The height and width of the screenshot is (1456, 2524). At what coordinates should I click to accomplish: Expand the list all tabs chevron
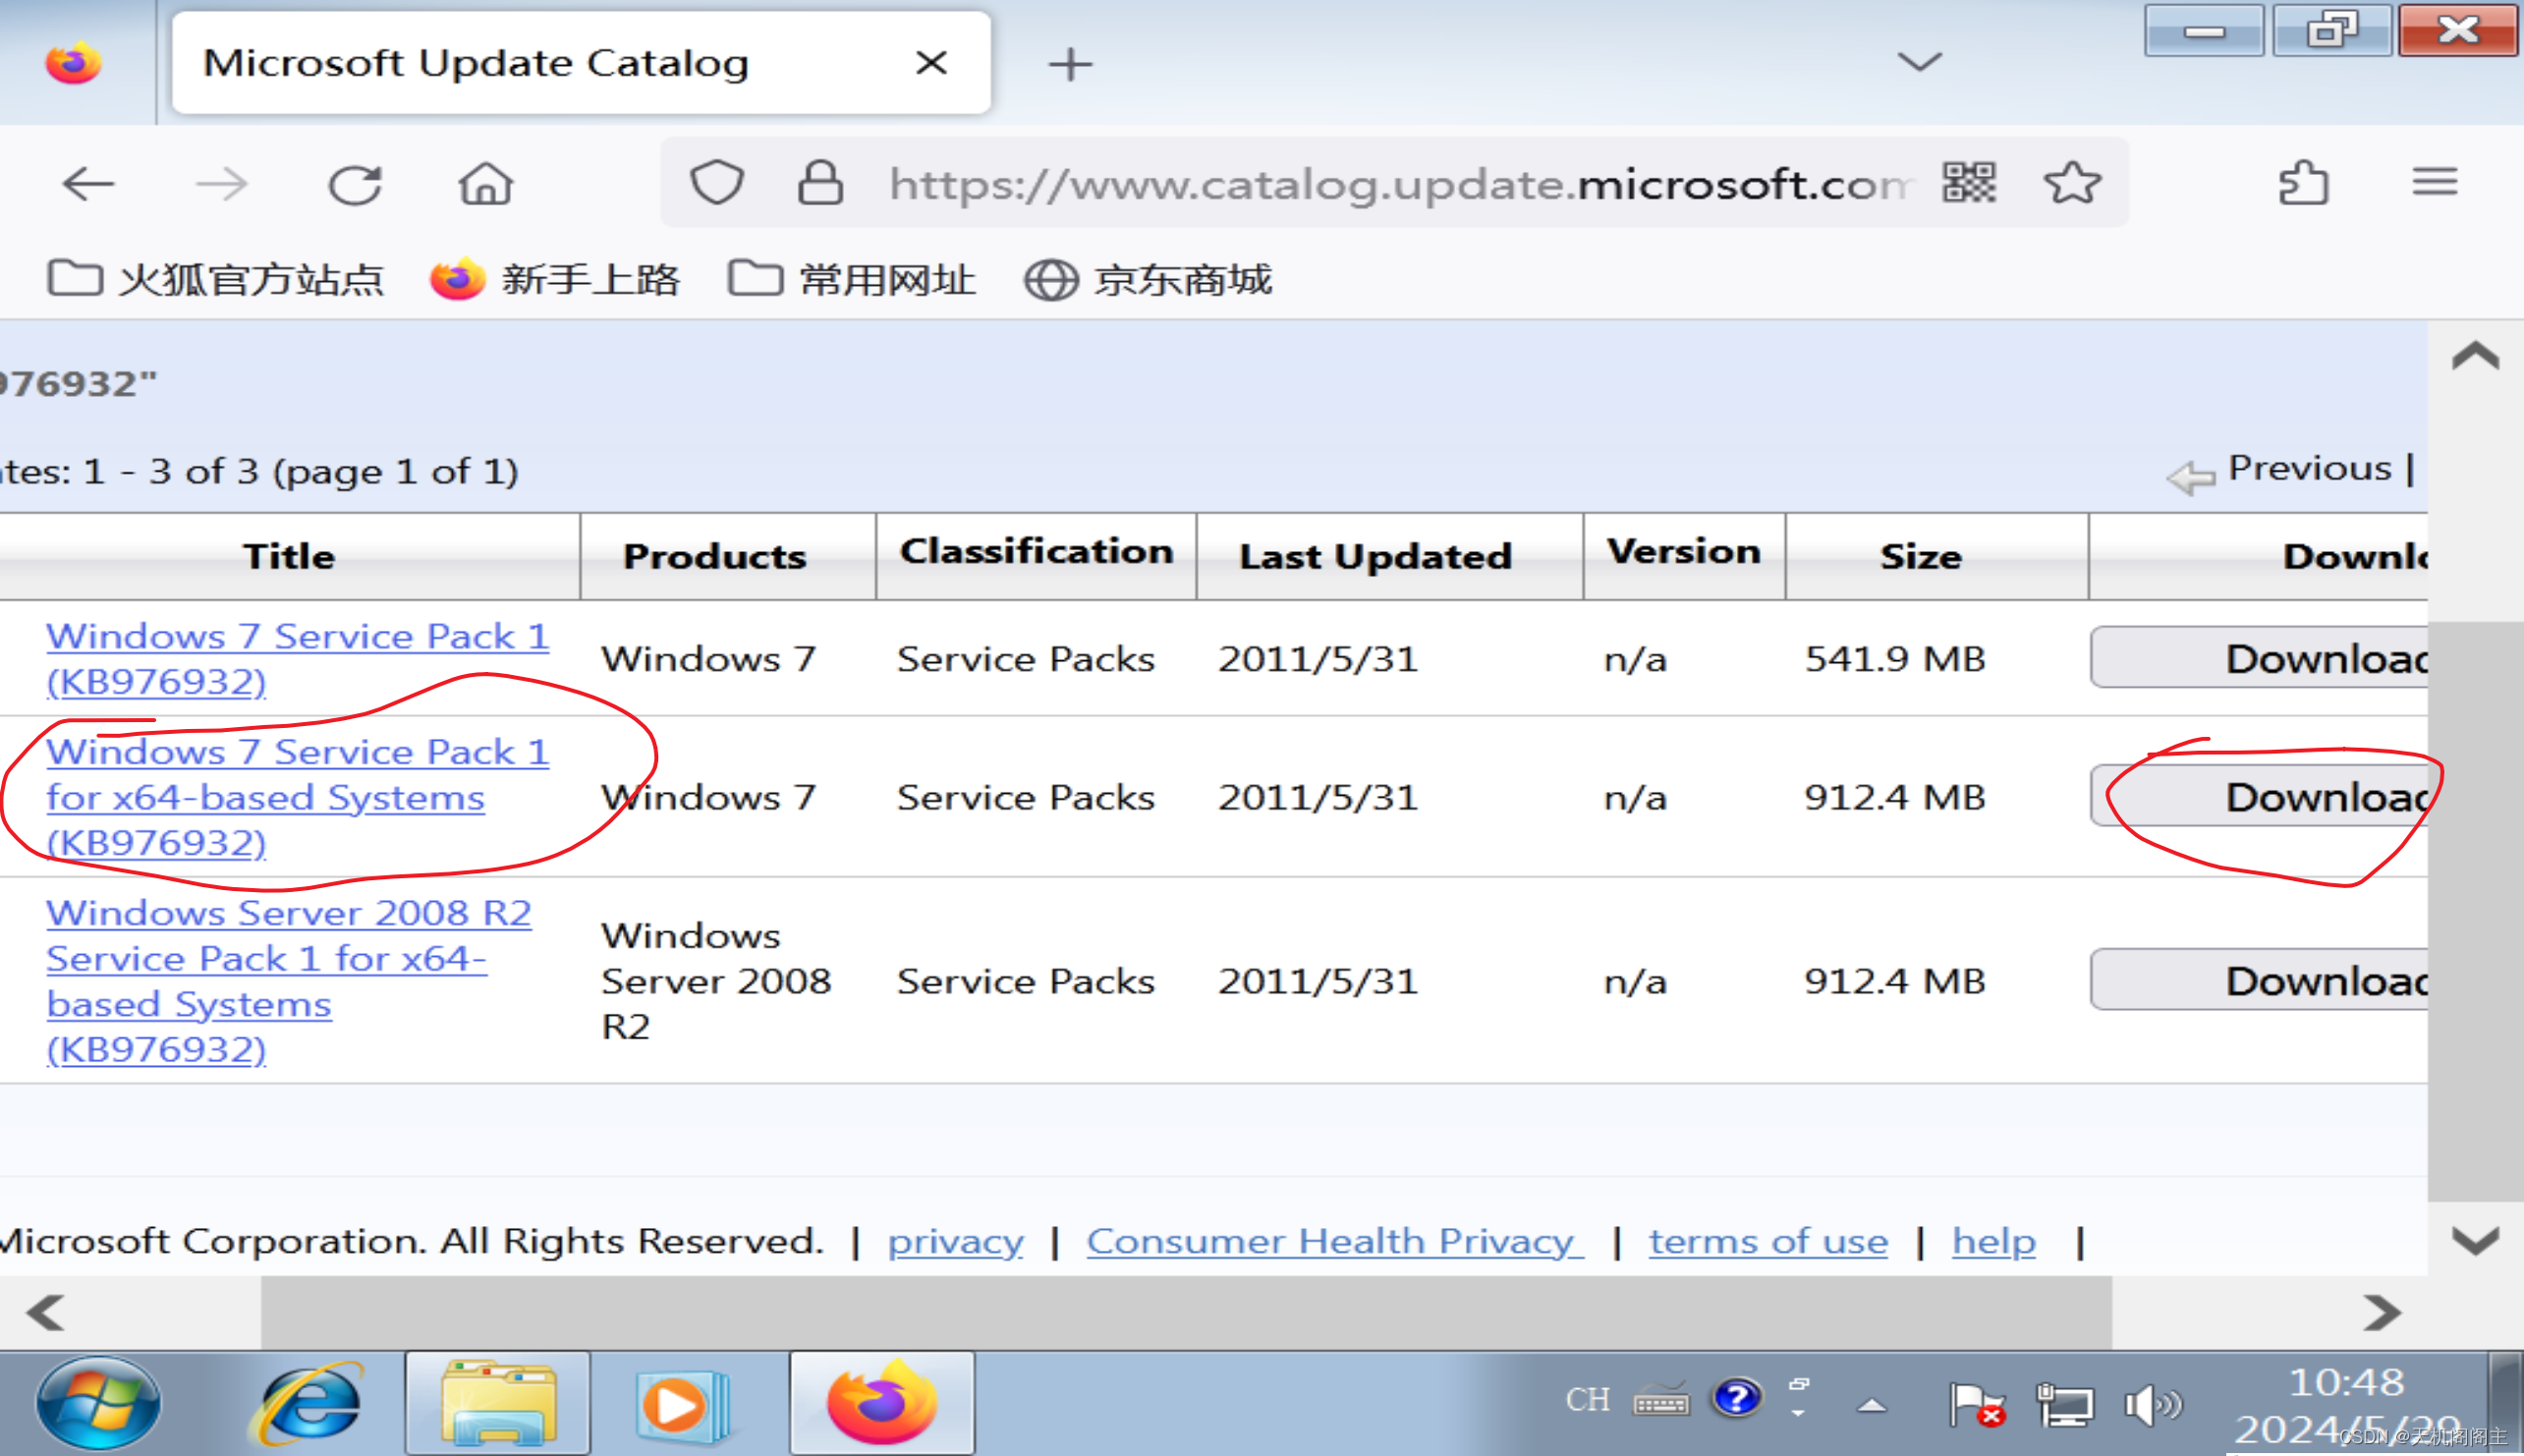pyautogui.click(x=1919, y=63)
